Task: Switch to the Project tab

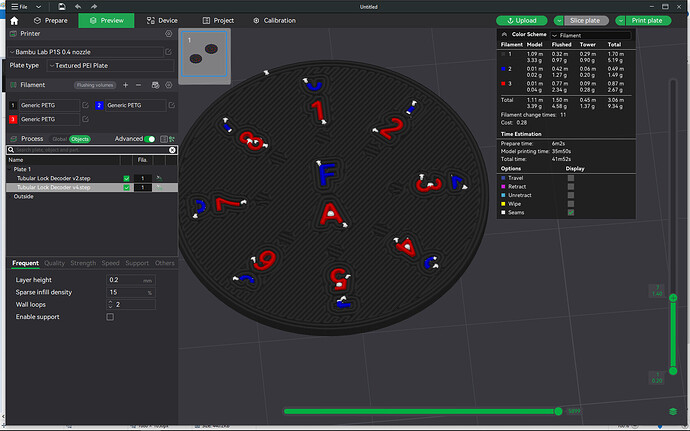Action: click(218, 21)
